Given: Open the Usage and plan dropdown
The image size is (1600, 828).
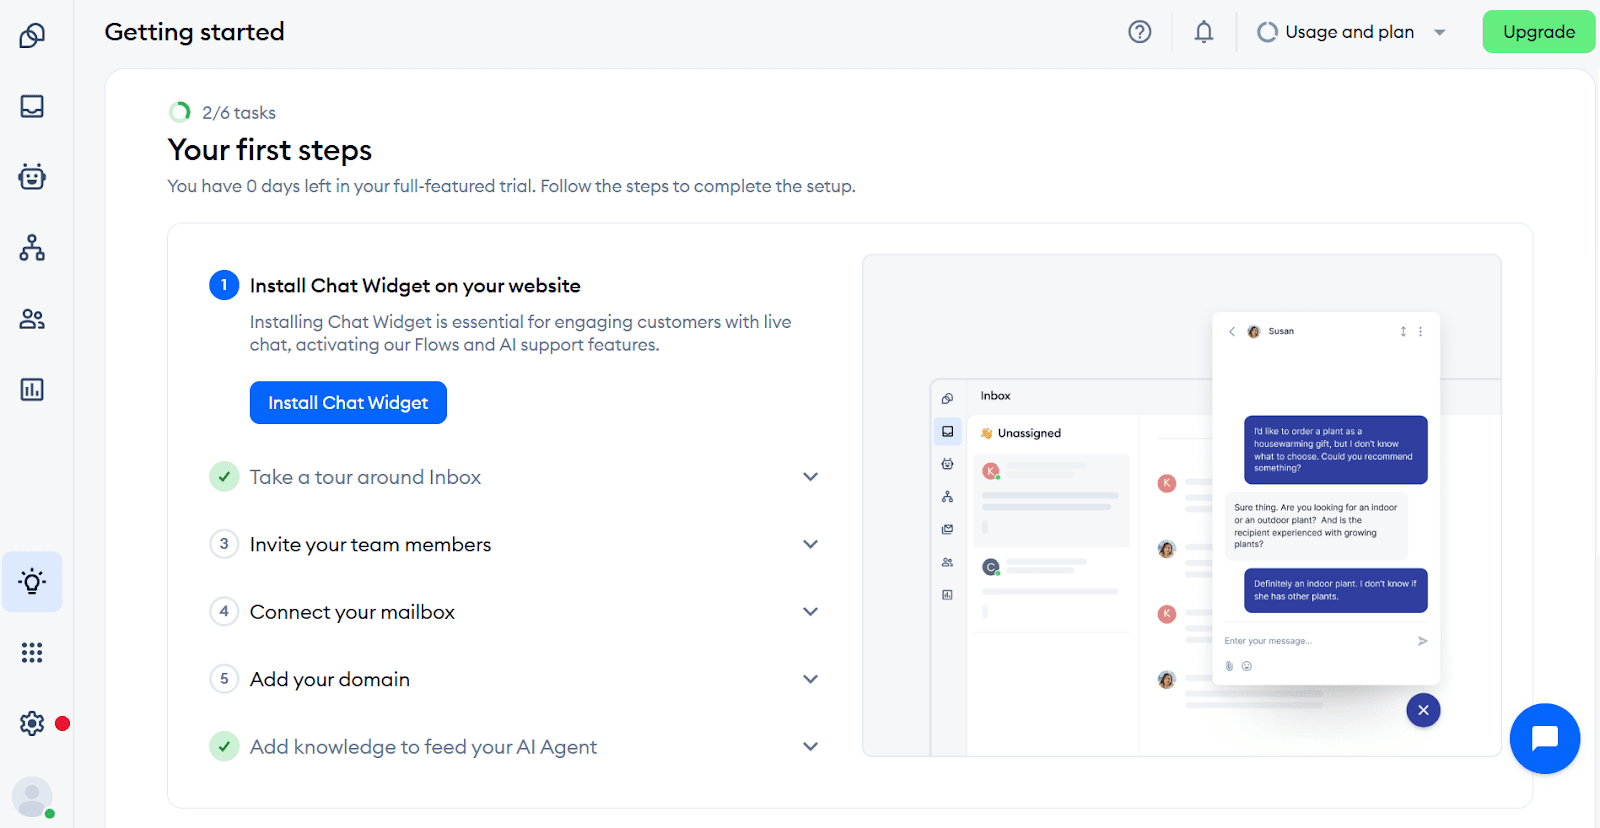Looking at the screenshot, I should [1350, 32].
